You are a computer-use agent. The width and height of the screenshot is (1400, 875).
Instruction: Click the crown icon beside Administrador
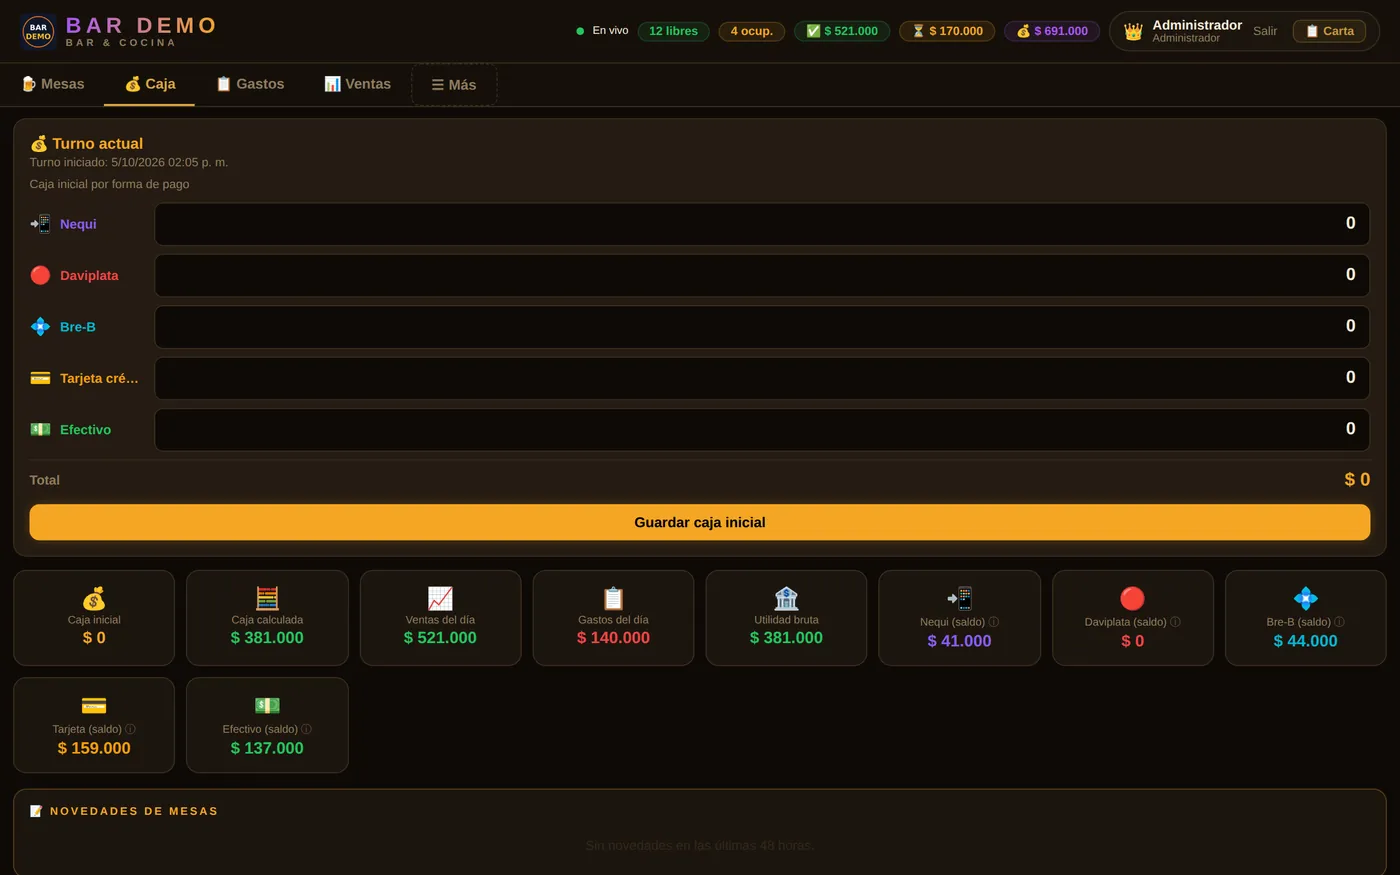1133,32
